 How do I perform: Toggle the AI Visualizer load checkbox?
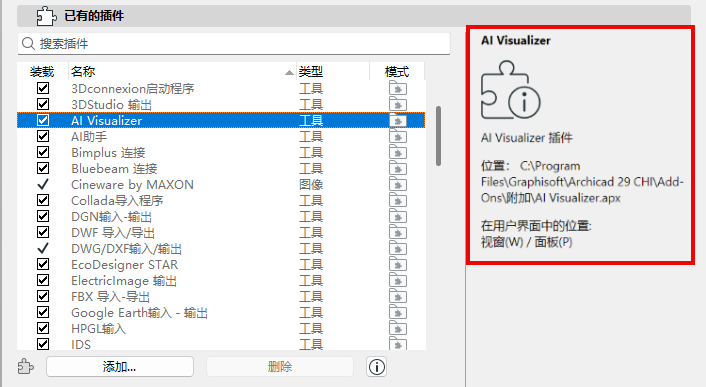tap(43, 120)
